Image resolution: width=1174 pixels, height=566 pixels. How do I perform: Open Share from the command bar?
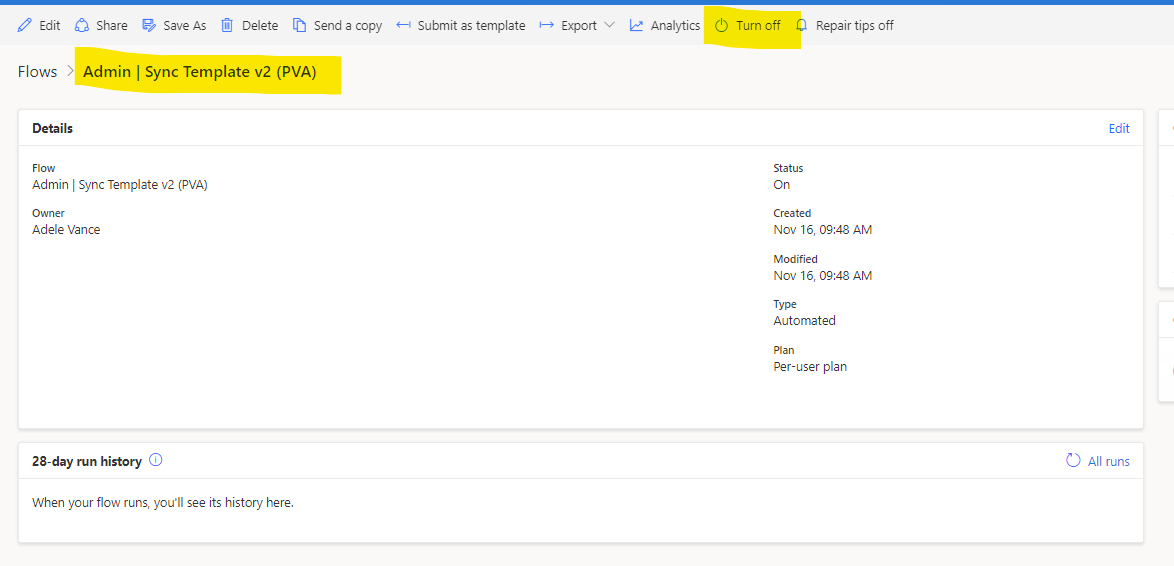point(101,25)
